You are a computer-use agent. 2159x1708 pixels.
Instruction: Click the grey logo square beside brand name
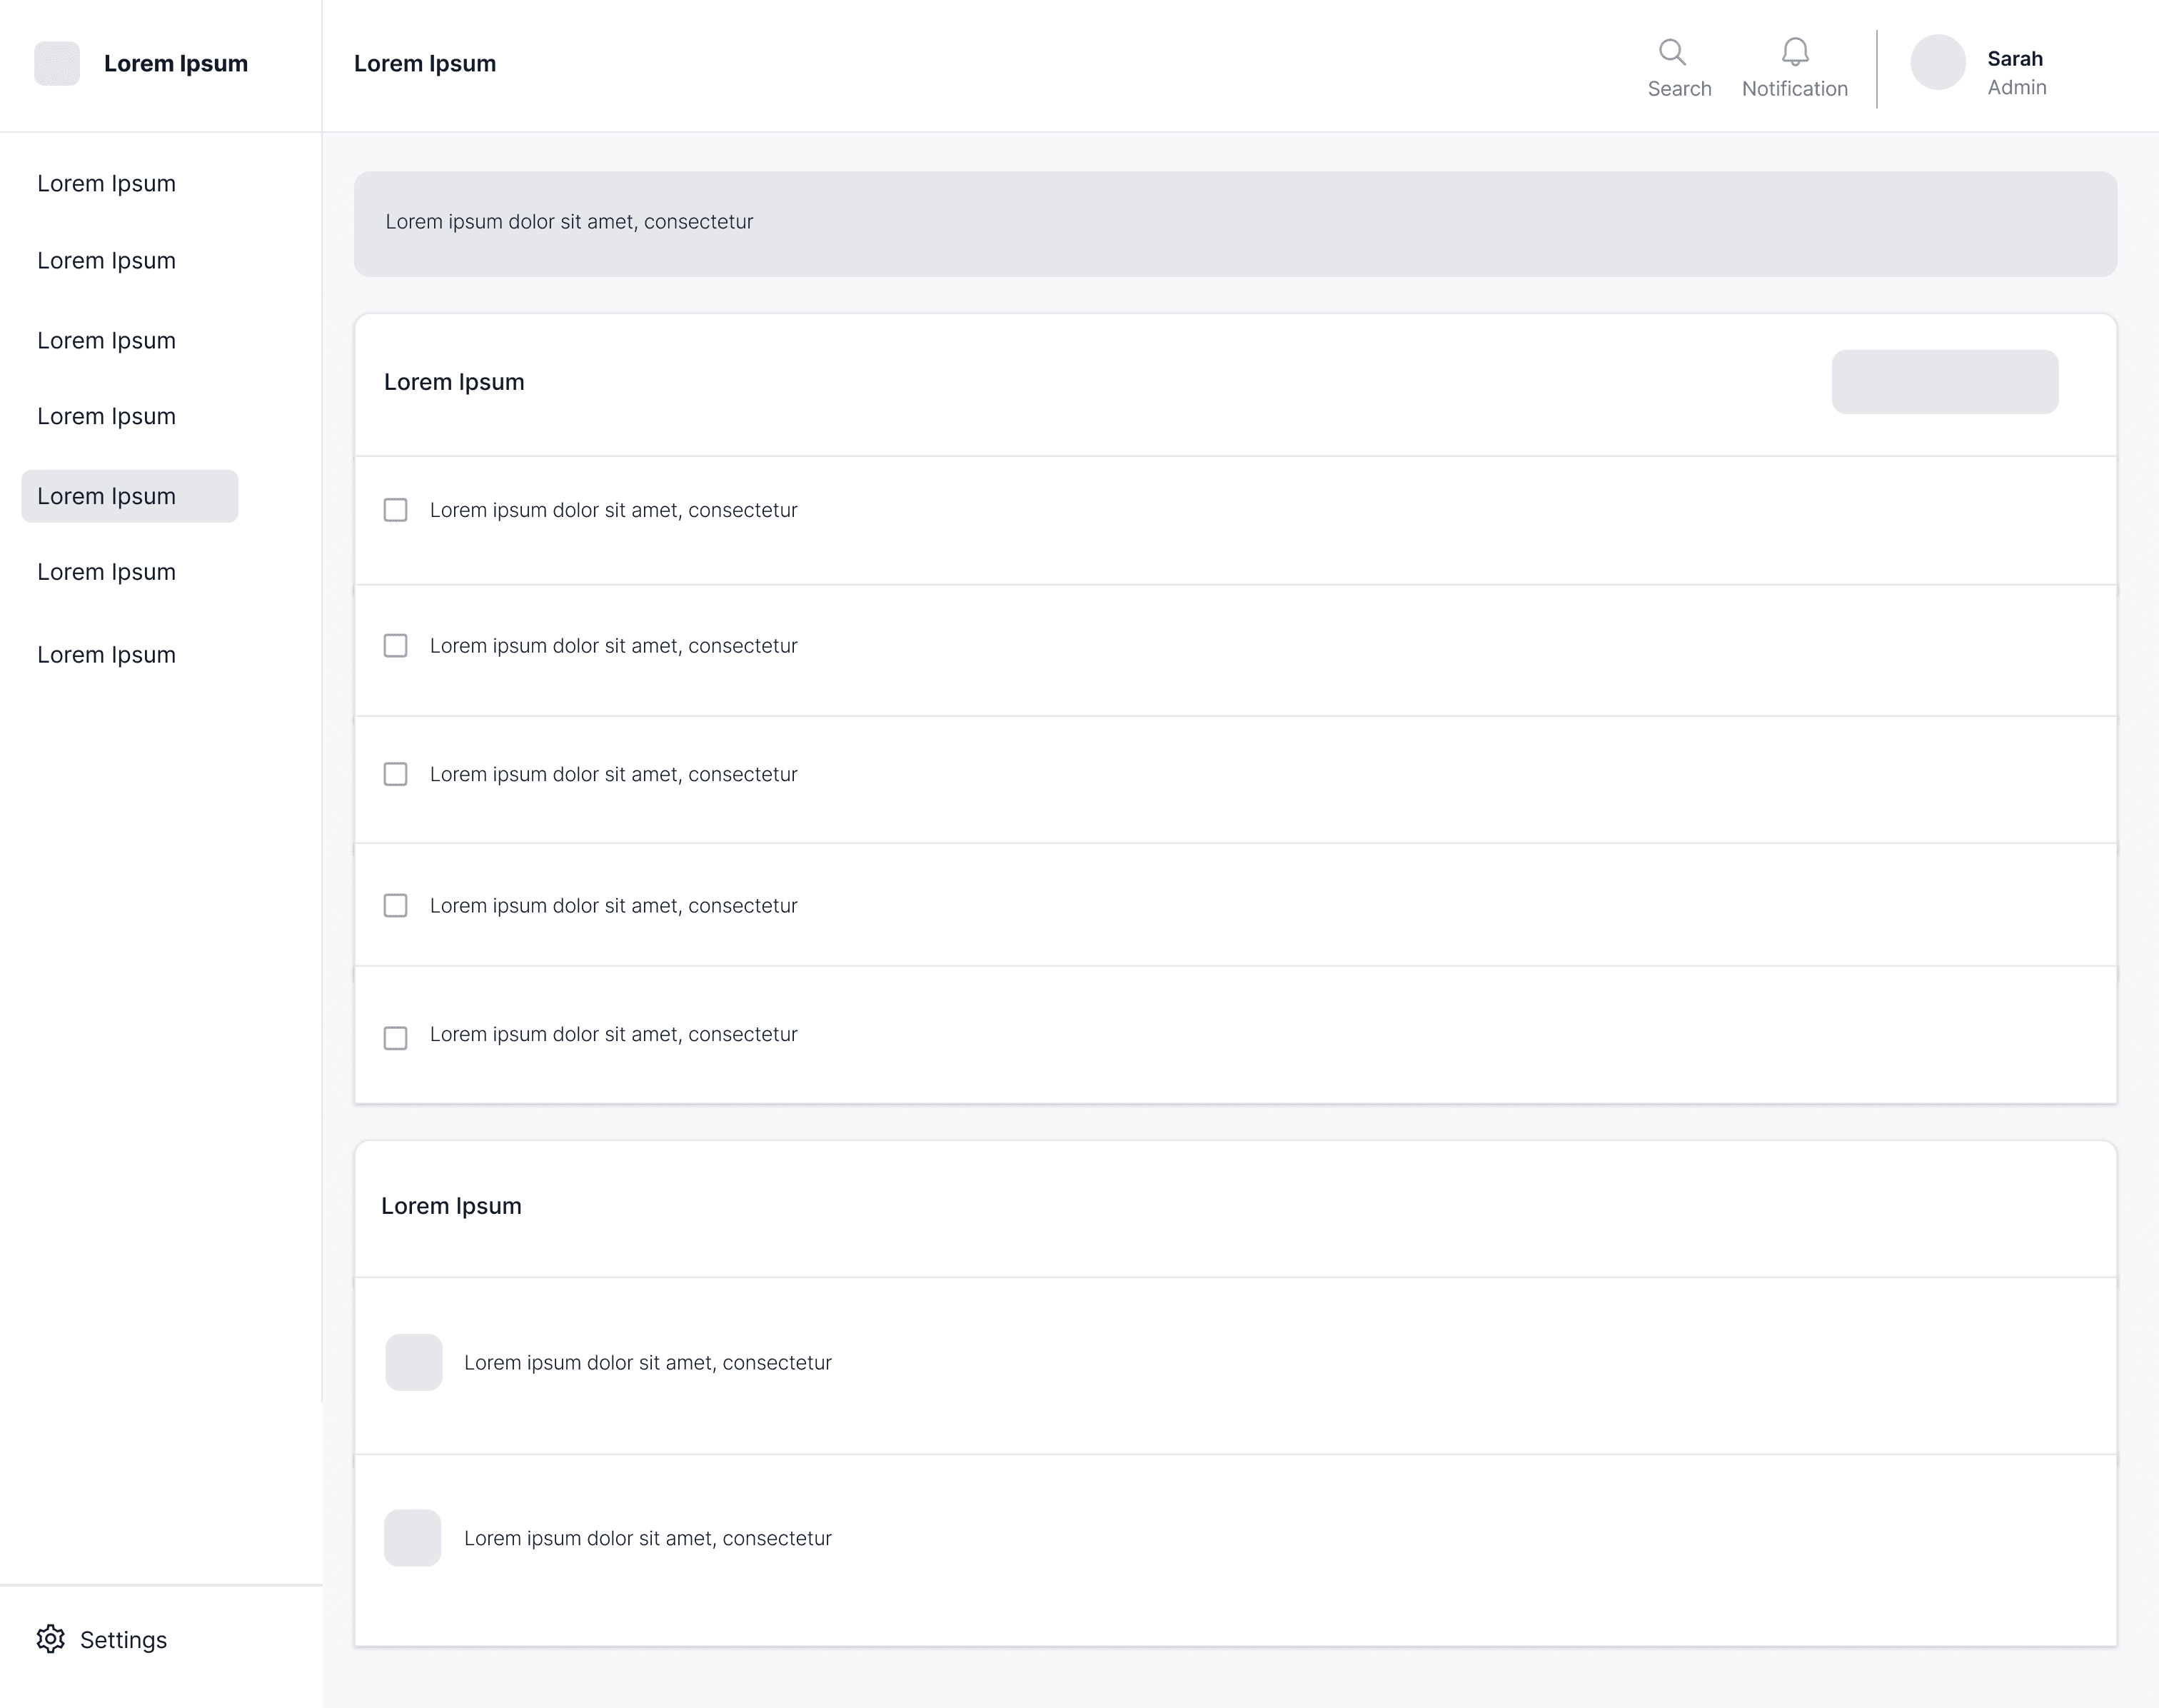[x=57, y=63]
